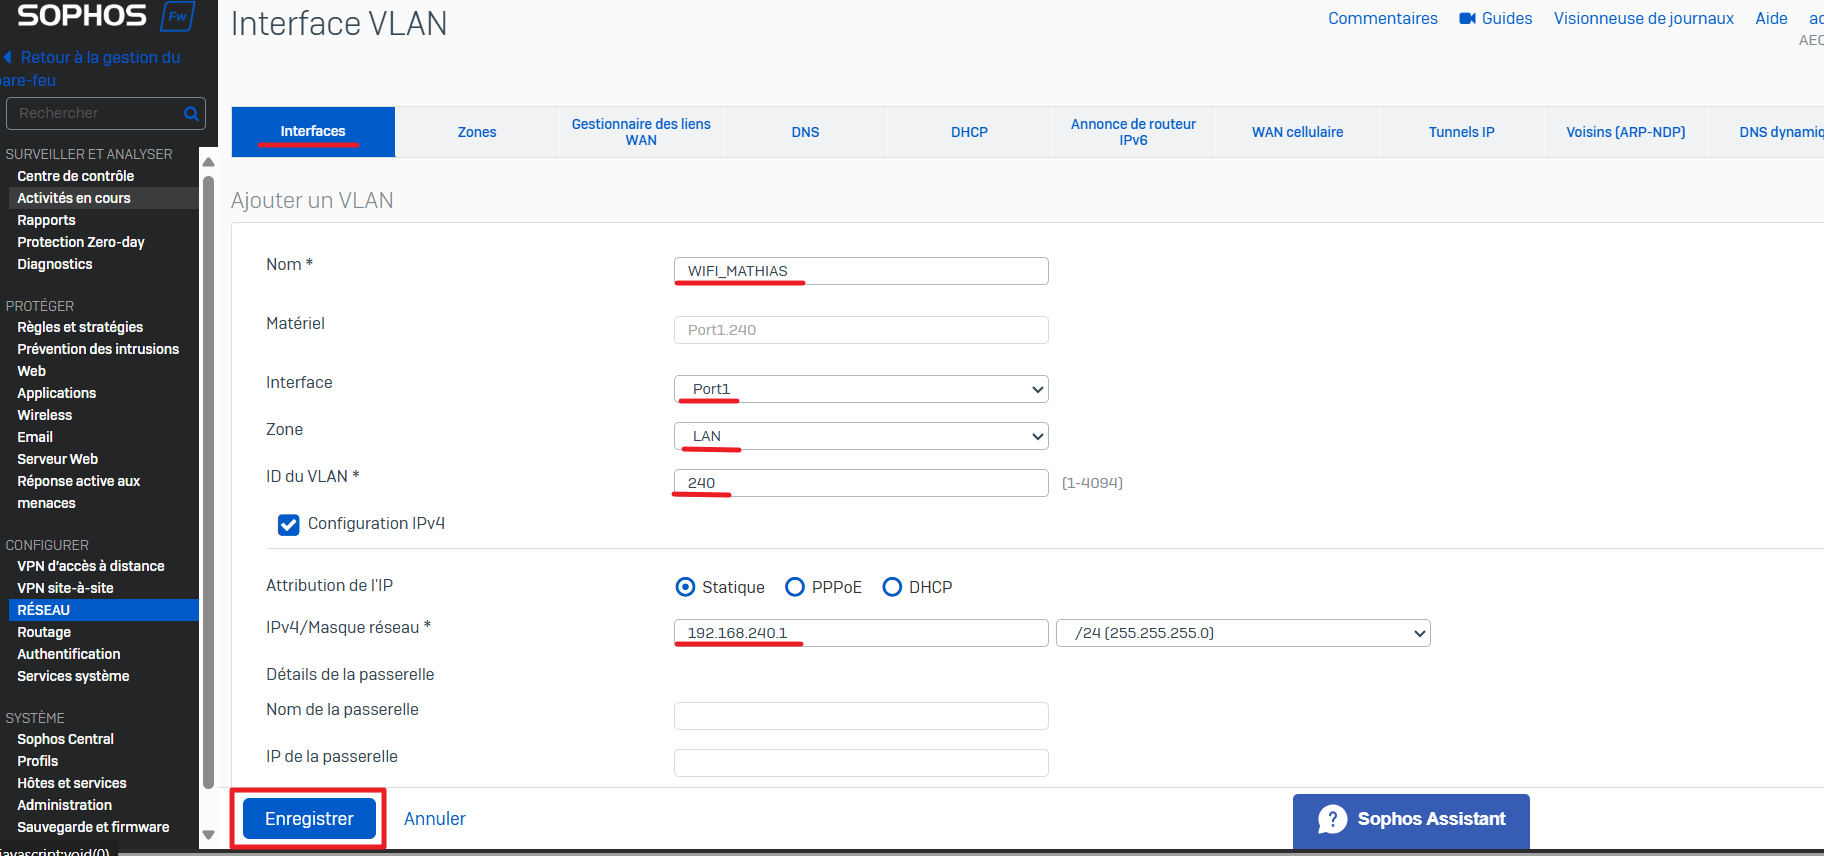Screen dimensions: 1824x856
Task: Select the DHCP radio button for IP attribution
Action: coord(892,587)
